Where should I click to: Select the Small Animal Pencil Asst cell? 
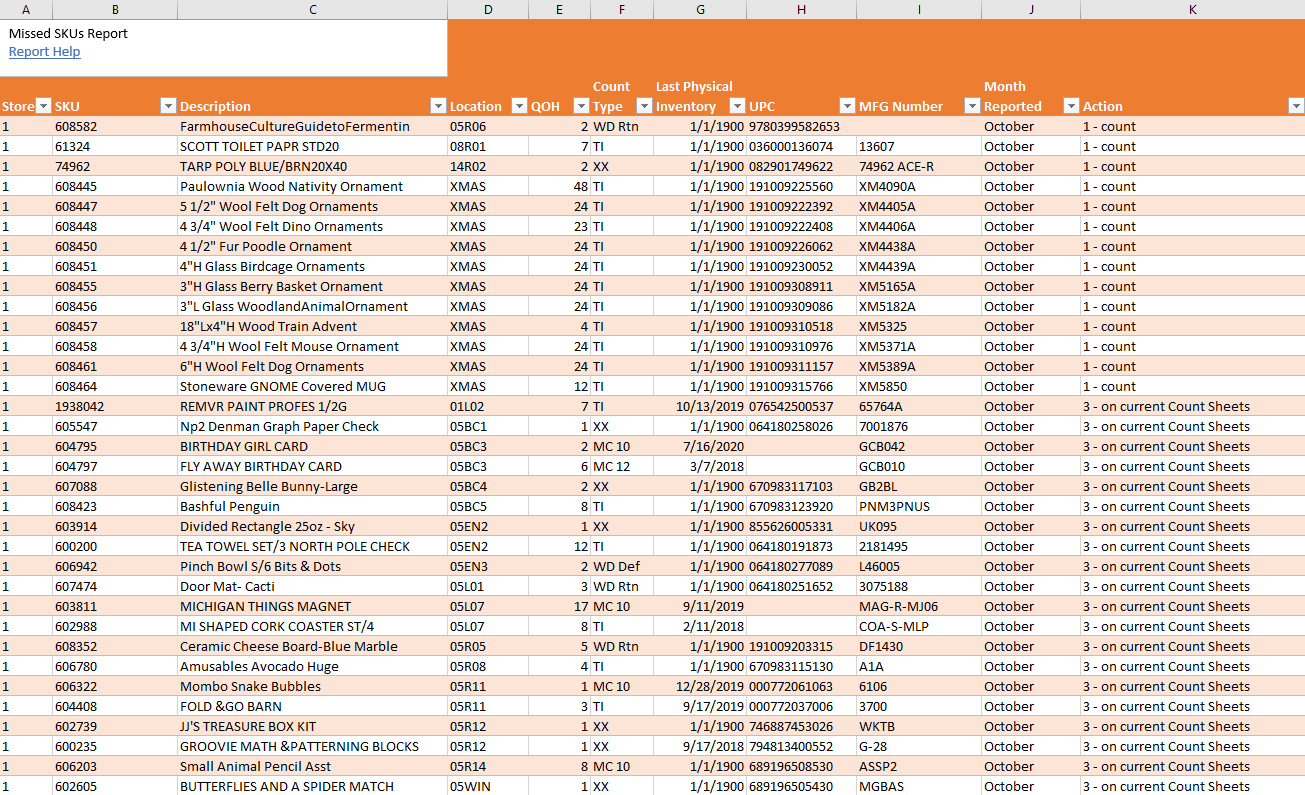click(x=313, y=766)
